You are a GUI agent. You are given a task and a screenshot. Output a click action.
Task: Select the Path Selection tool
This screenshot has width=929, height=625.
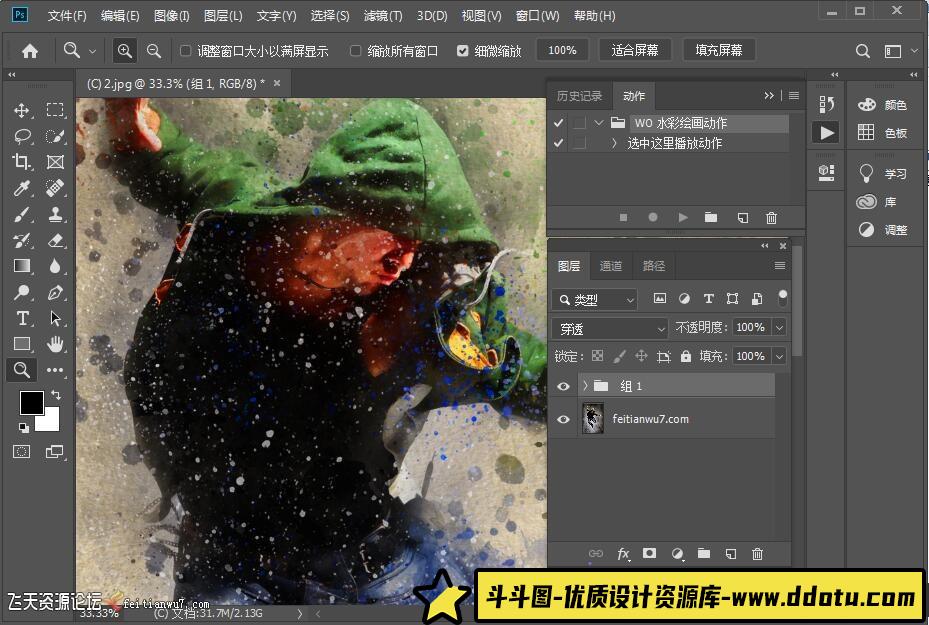pyautogui.click(x=55, y=318)
